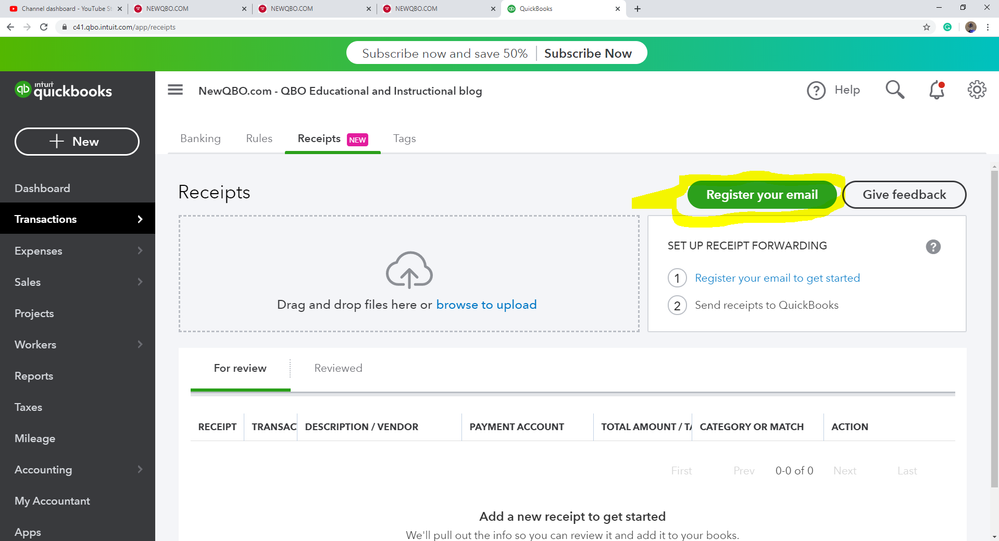Expand the Accounting submenu arrow
Viewport: 999px width, 541px height.
pyautogui.click(x=140, y=470)
